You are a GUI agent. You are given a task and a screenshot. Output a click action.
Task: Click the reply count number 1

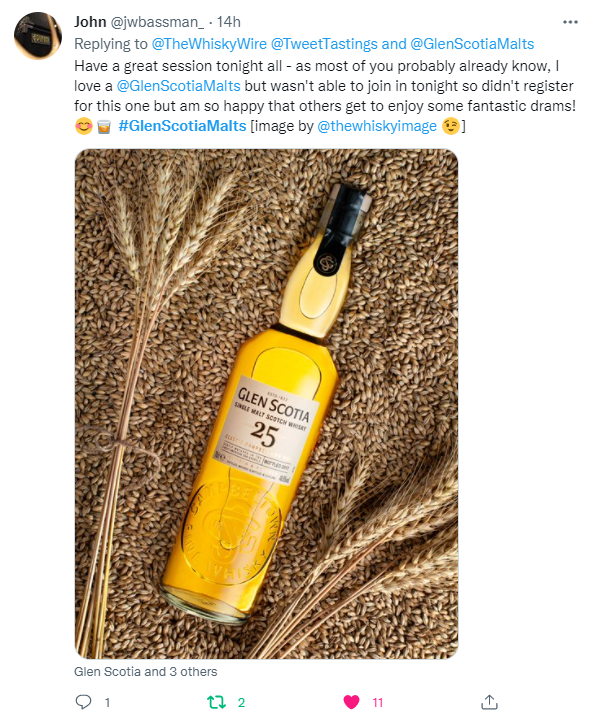pyautogui.click(x=107, y=702)
